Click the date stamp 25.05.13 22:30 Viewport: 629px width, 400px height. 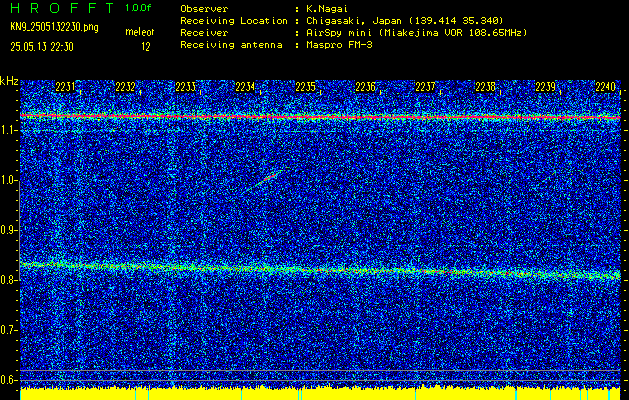[x=42, y=47]
